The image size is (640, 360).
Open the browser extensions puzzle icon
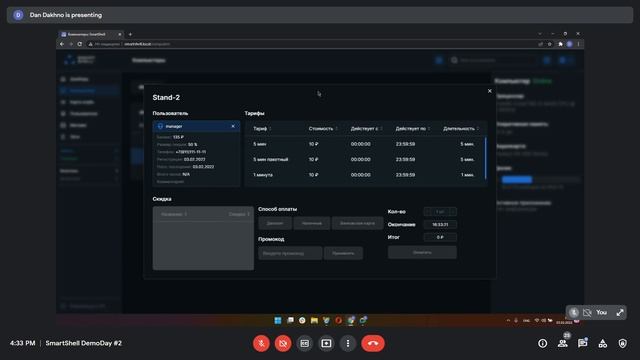click(560, 44)
